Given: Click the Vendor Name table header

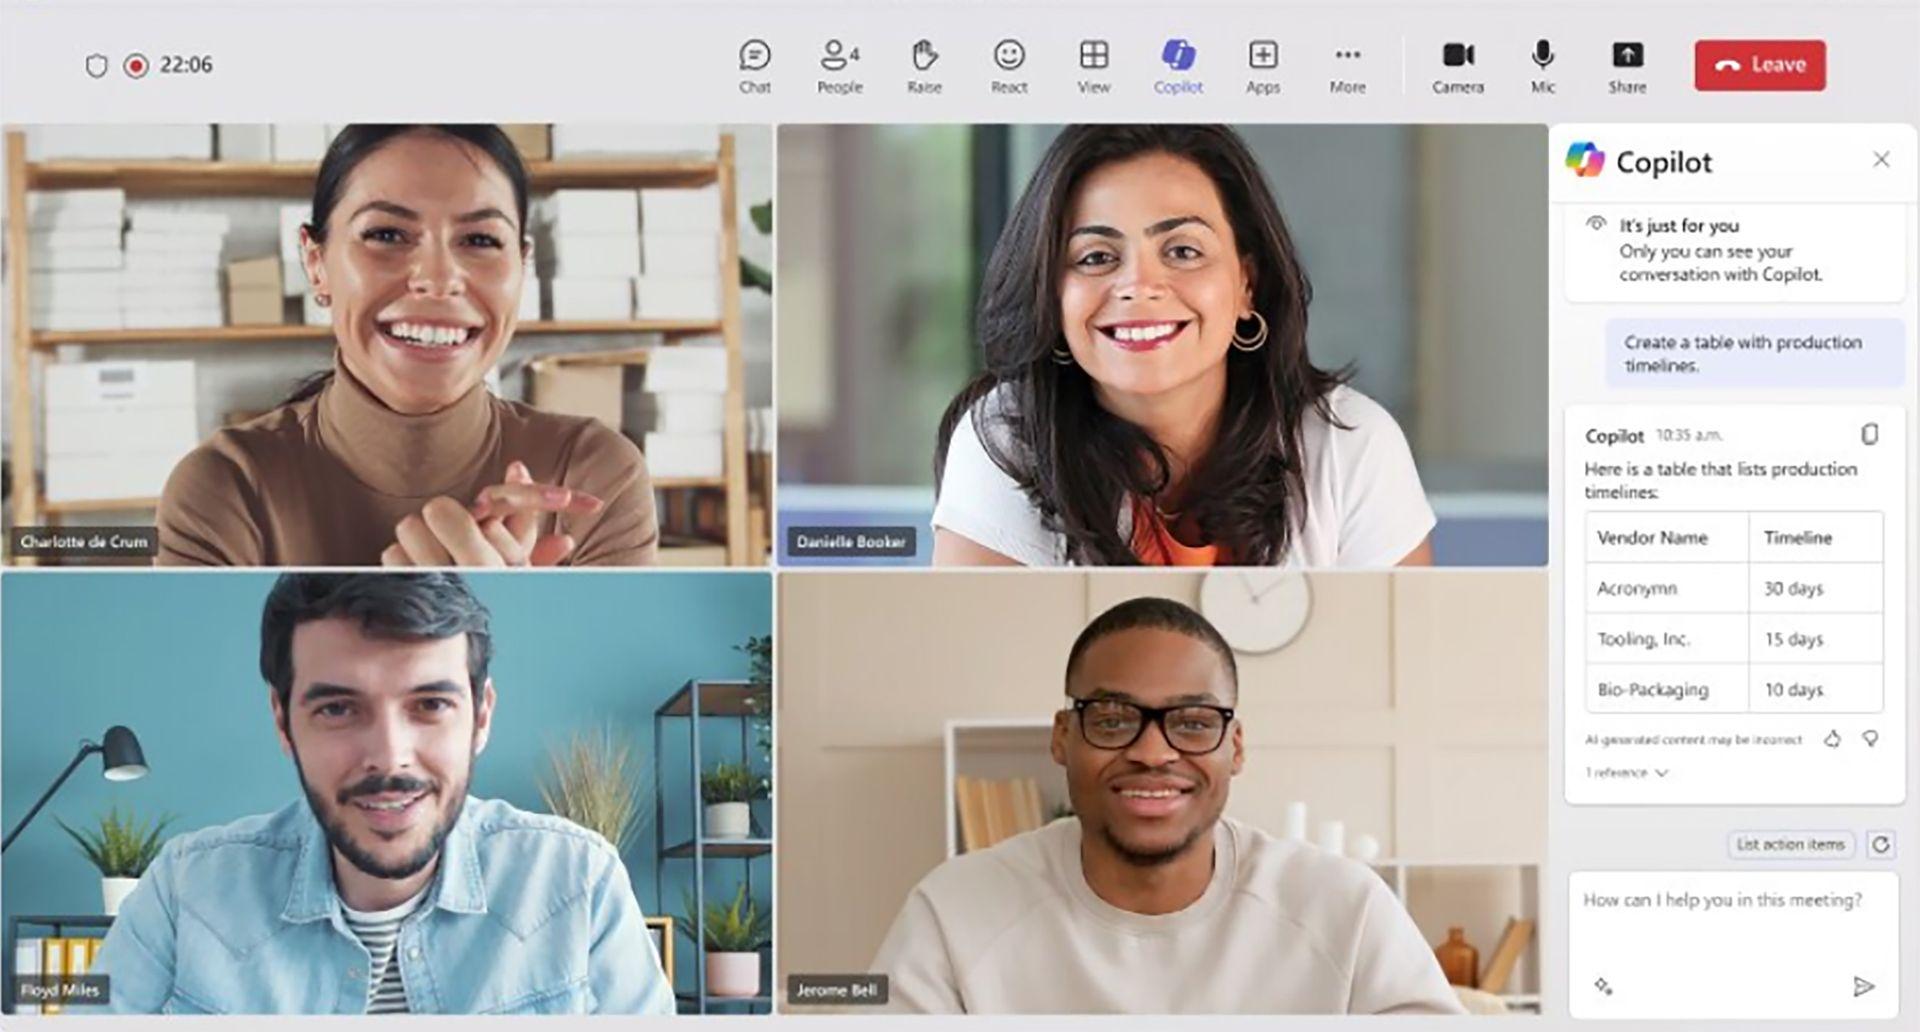Looking at the screenshot, I should click(x=1667, y=538).
